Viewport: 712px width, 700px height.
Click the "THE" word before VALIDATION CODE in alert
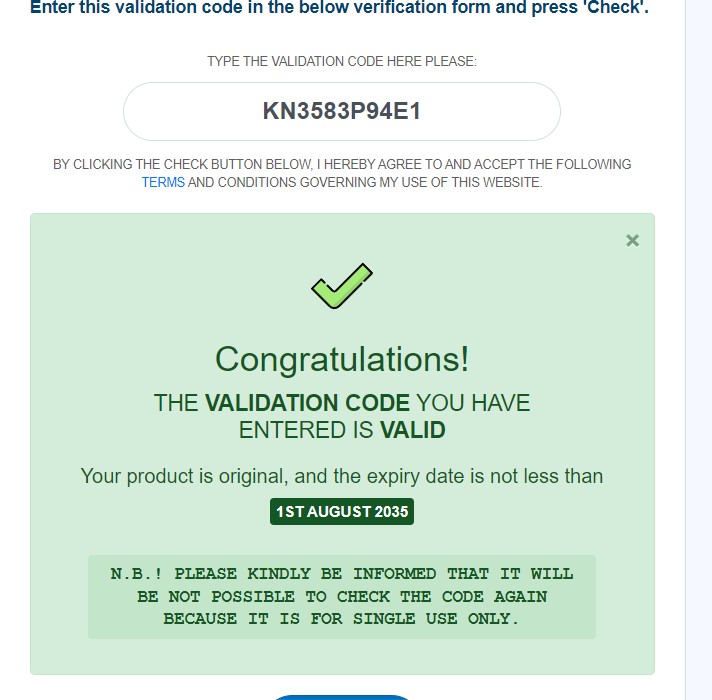click(176, 403)
